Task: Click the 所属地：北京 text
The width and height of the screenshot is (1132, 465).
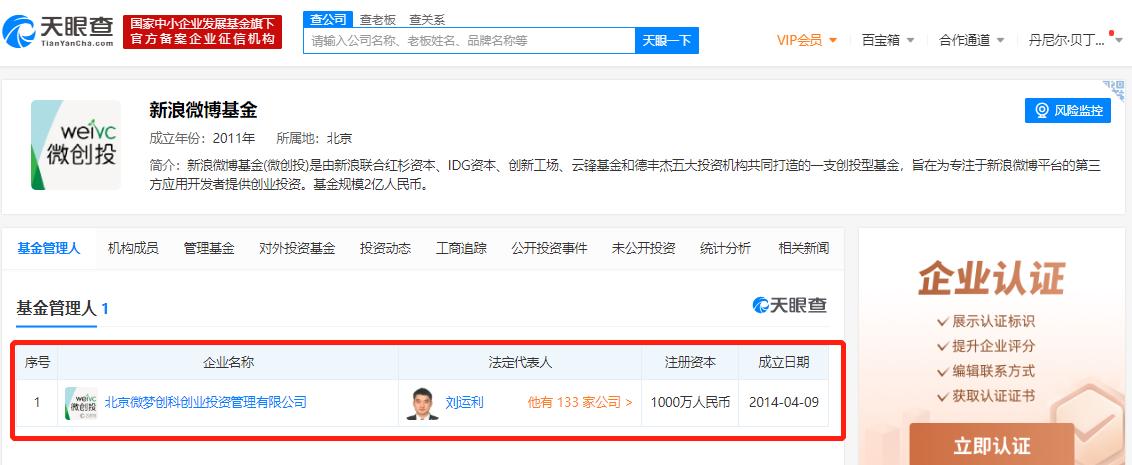Action: [314, 138]
